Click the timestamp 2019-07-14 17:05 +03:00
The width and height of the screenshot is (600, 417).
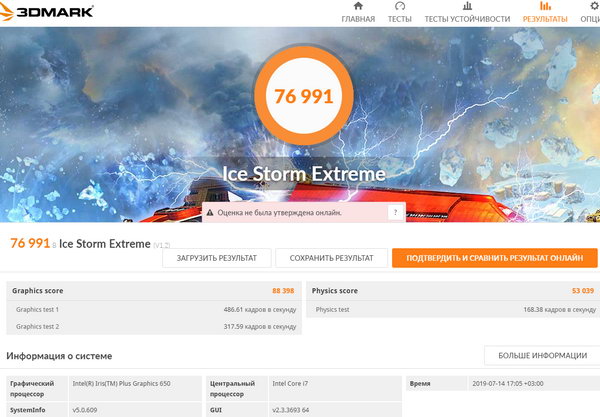click(x=508, y=383)
